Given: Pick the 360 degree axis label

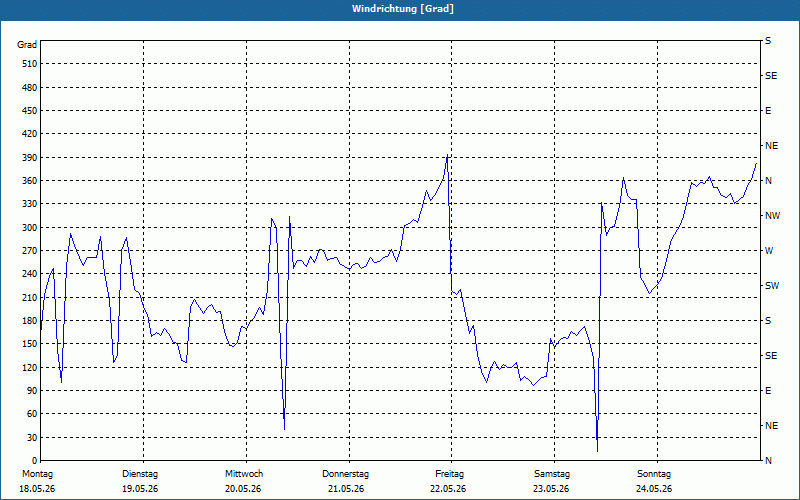Looking at the screenshot, I should point(30,181).
